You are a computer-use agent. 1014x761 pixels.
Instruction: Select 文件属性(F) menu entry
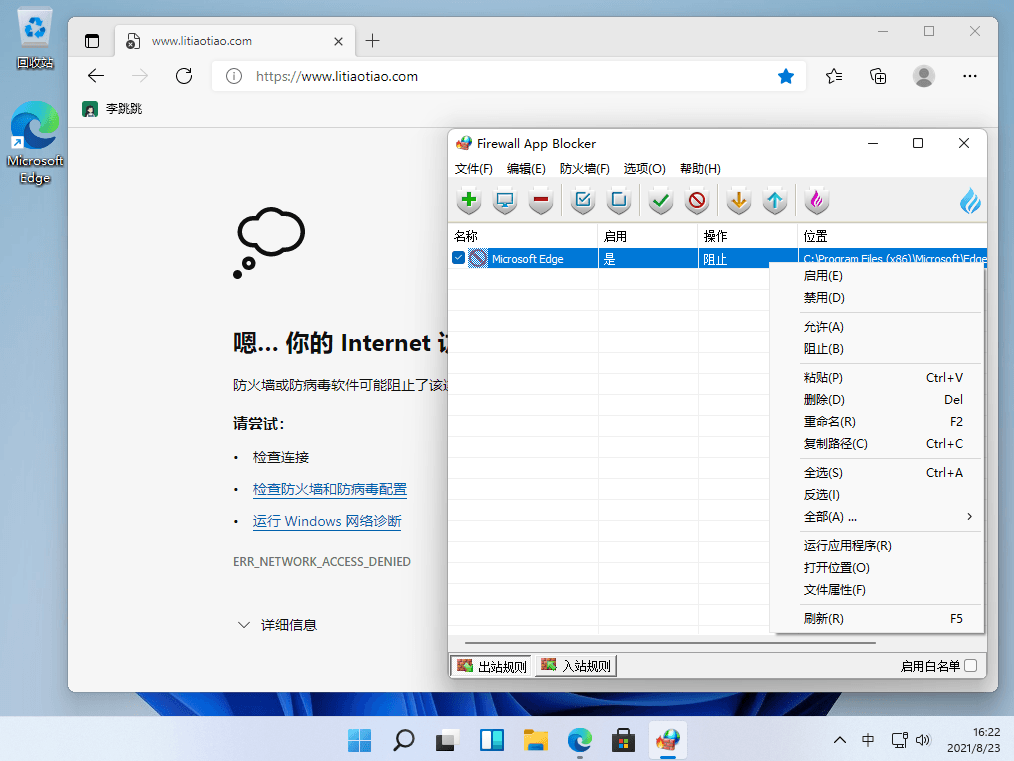[x=876, y=590]
